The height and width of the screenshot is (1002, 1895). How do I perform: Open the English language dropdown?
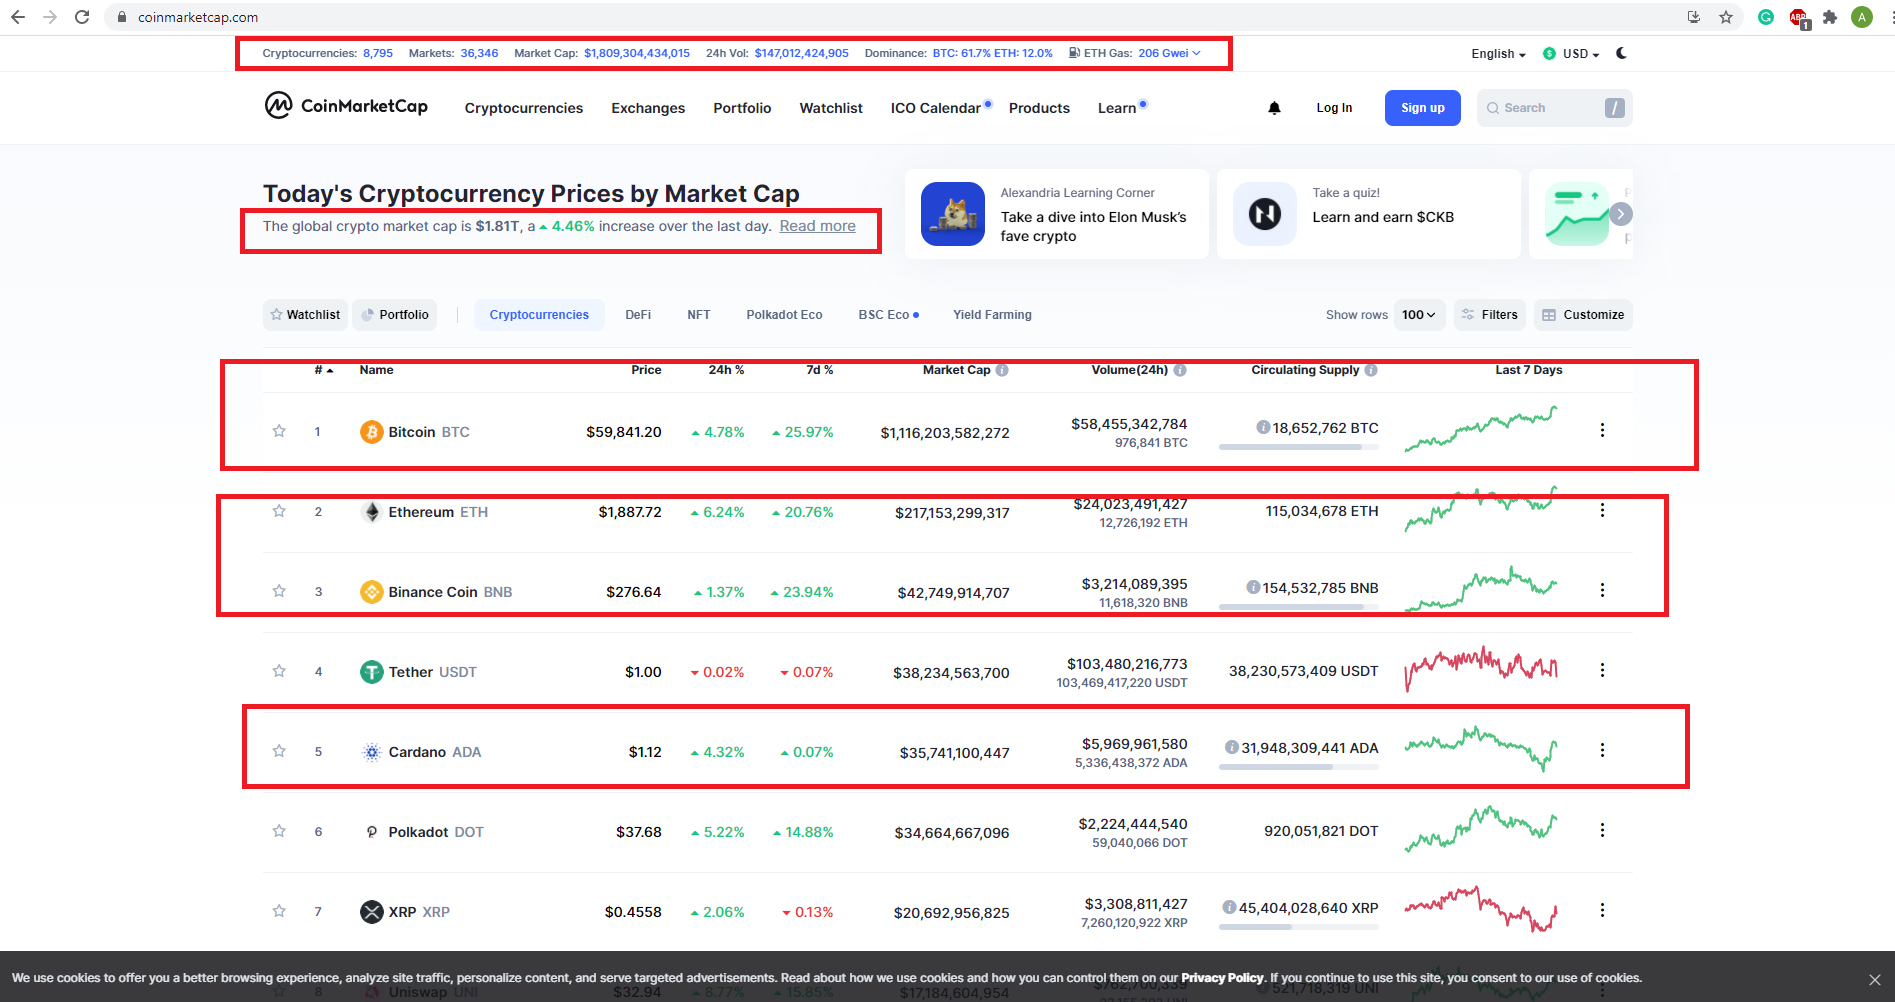(x=1498, y=54)
